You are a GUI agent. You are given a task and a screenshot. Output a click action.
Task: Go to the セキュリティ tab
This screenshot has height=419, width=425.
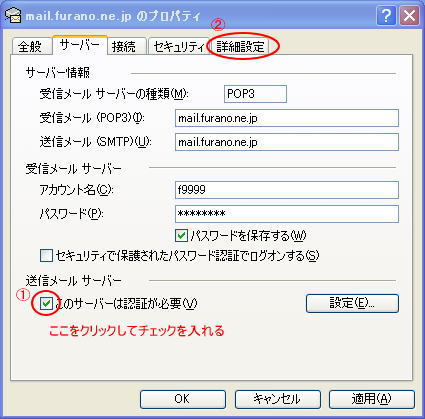point(178,46)
